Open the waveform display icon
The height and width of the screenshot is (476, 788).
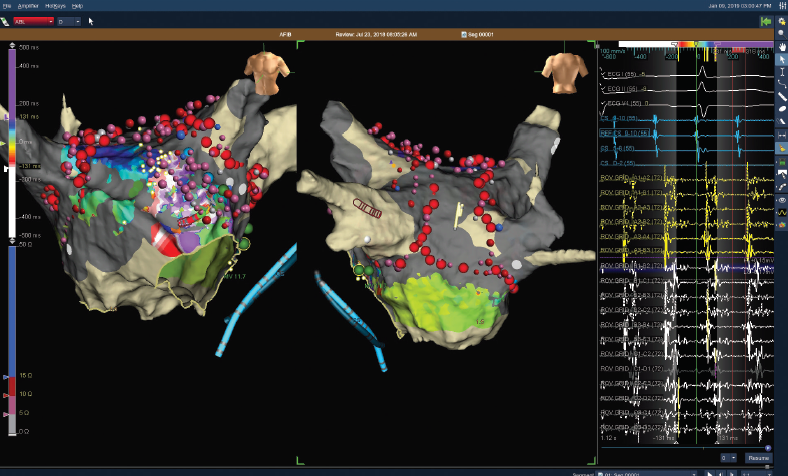coord(782,213)
